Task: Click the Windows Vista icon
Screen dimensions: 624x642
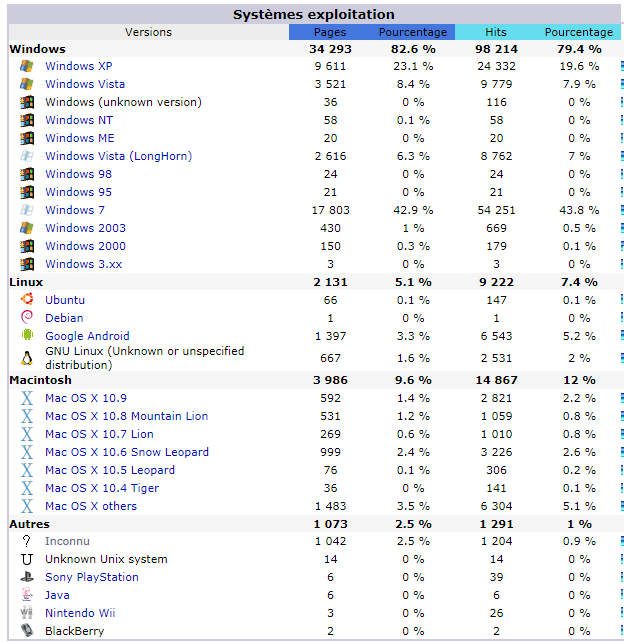Action: (x=27, y=84)
